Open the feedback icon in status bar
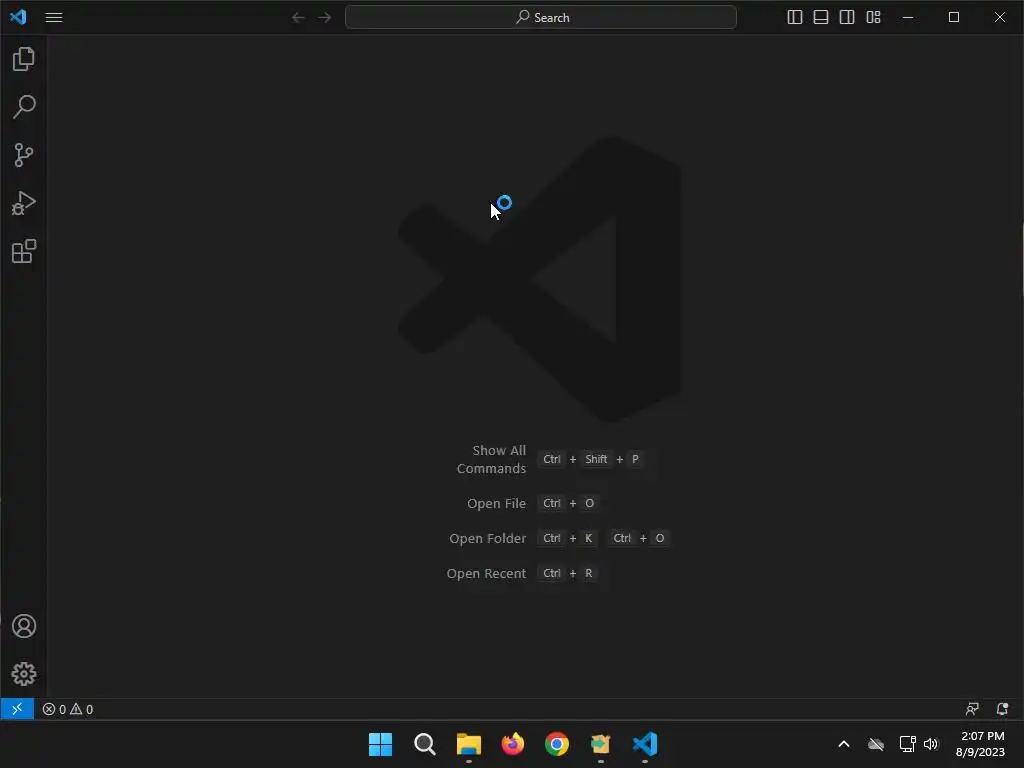Viewport: 1024px width, 768px height. coord(972,709)
